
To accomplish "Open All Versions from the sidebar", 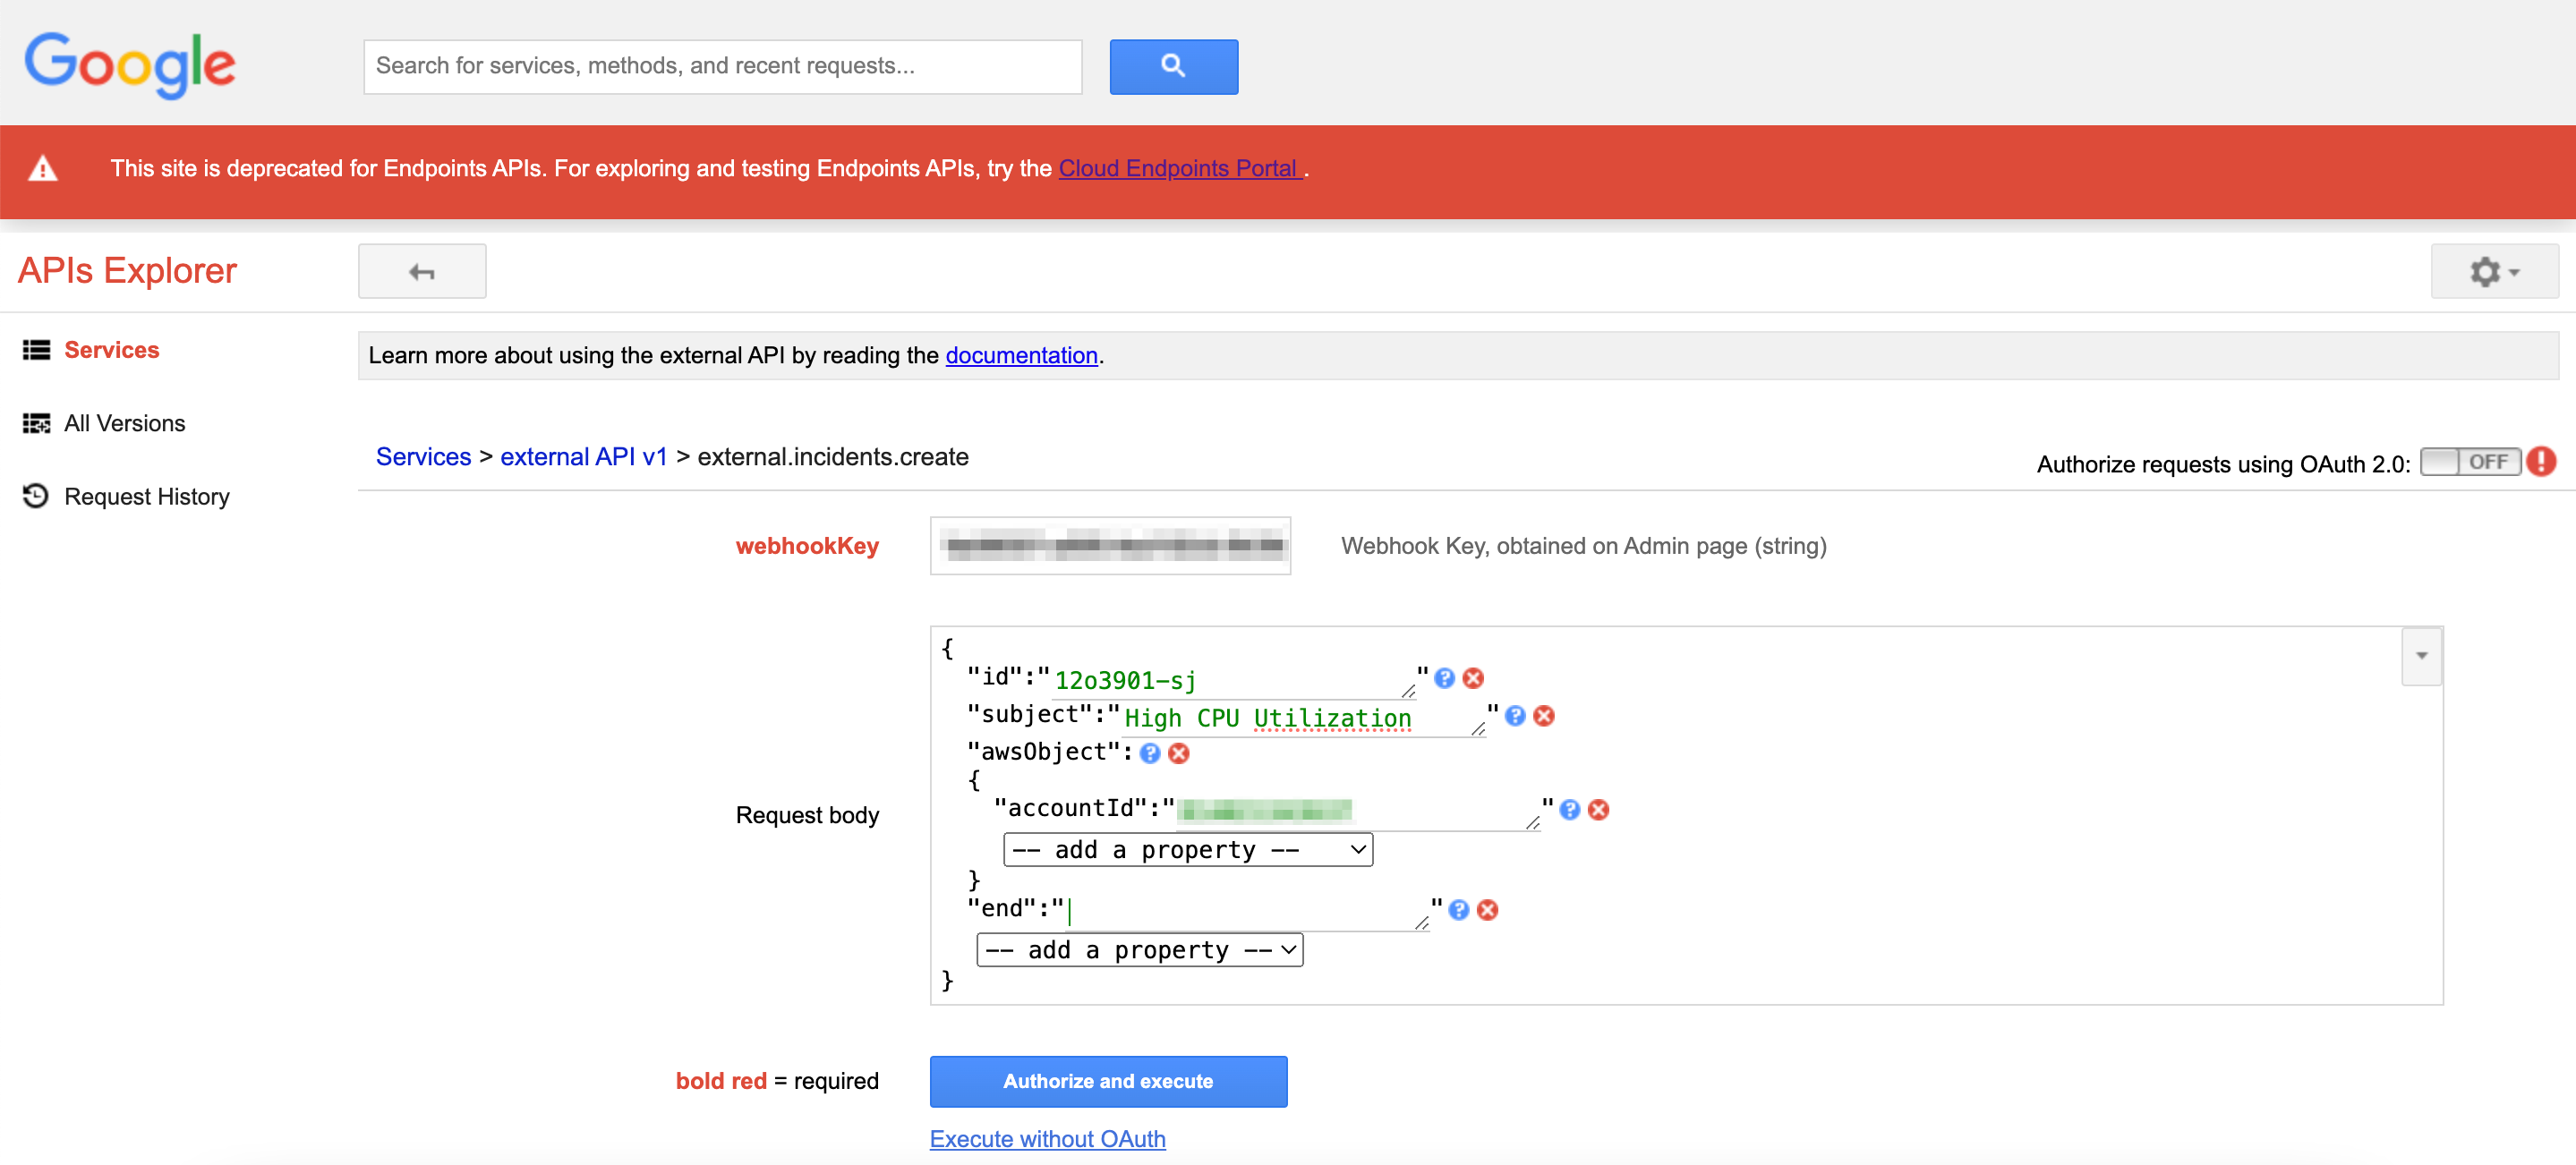I will [x=124, y=423].
